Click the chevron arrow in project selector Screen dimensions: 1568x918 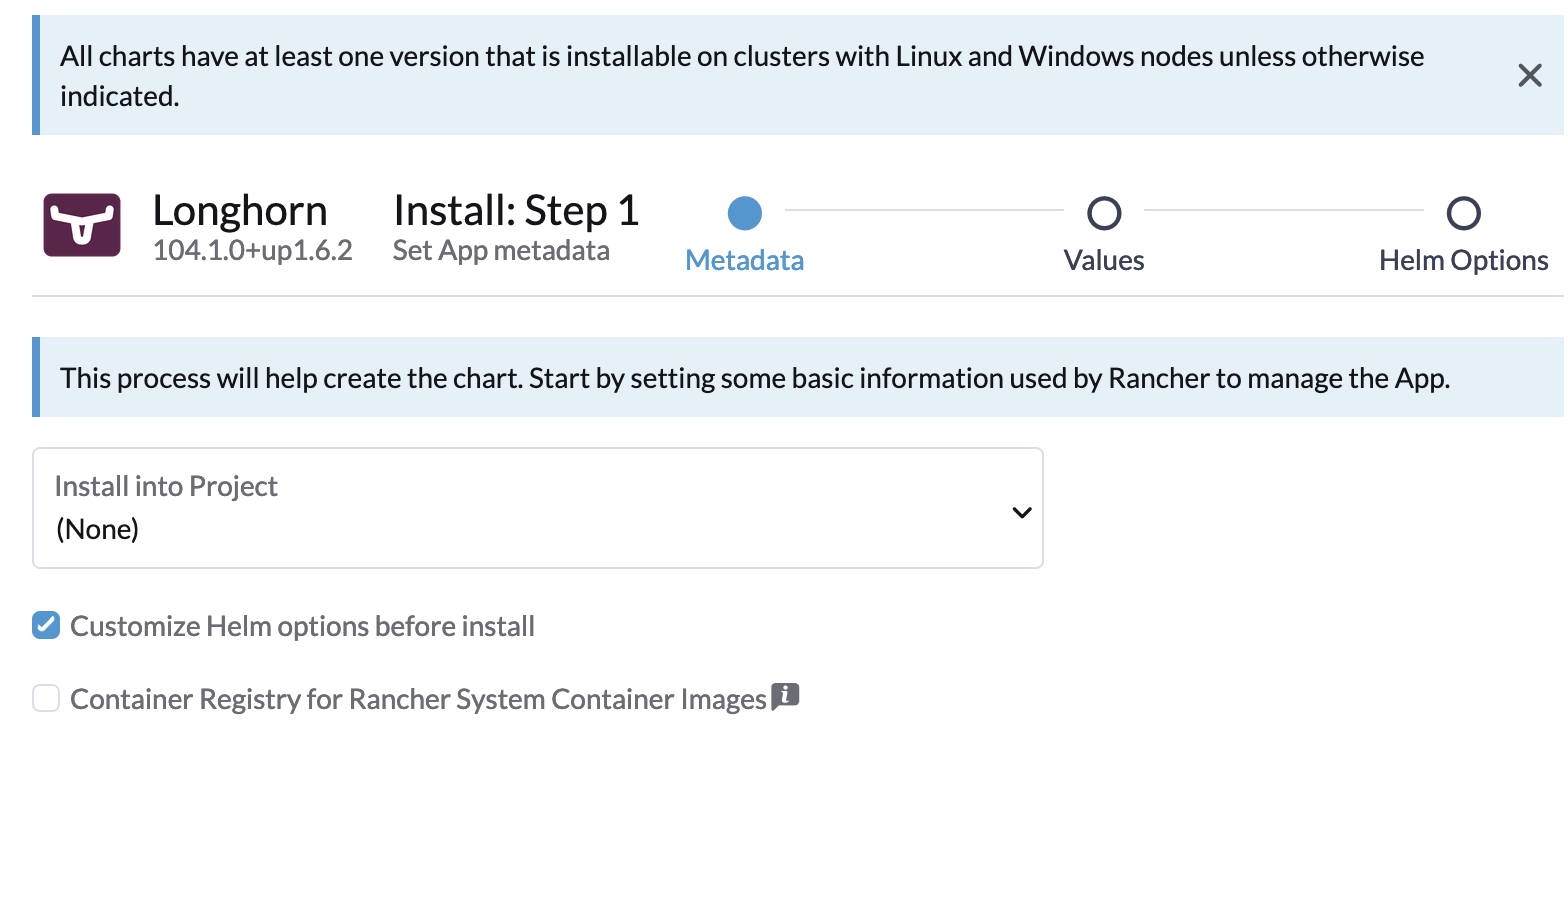[1021, 512]
